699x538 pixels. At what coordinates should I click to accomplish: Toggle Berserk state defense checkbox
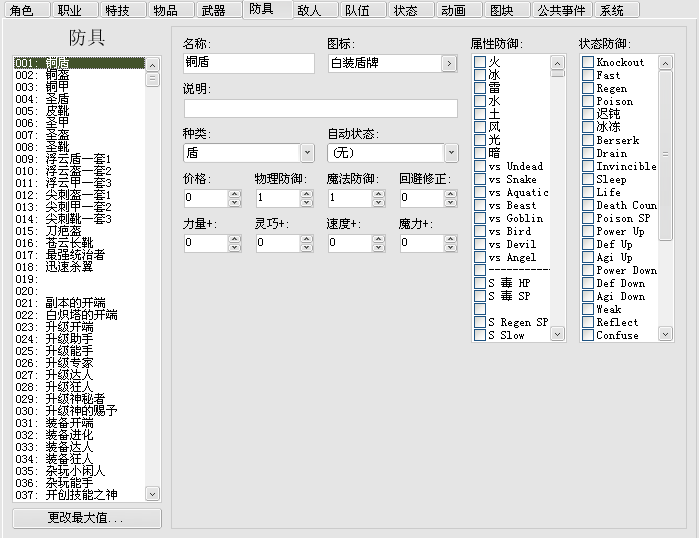click(x=588, y=140)
